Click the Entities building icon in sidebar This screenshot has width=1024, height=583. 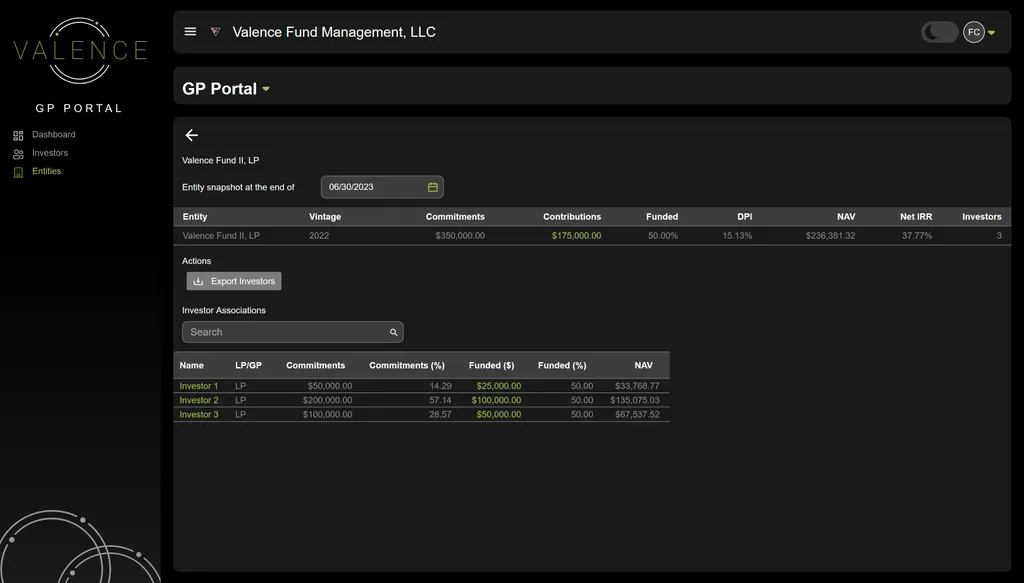click(18, 172)
